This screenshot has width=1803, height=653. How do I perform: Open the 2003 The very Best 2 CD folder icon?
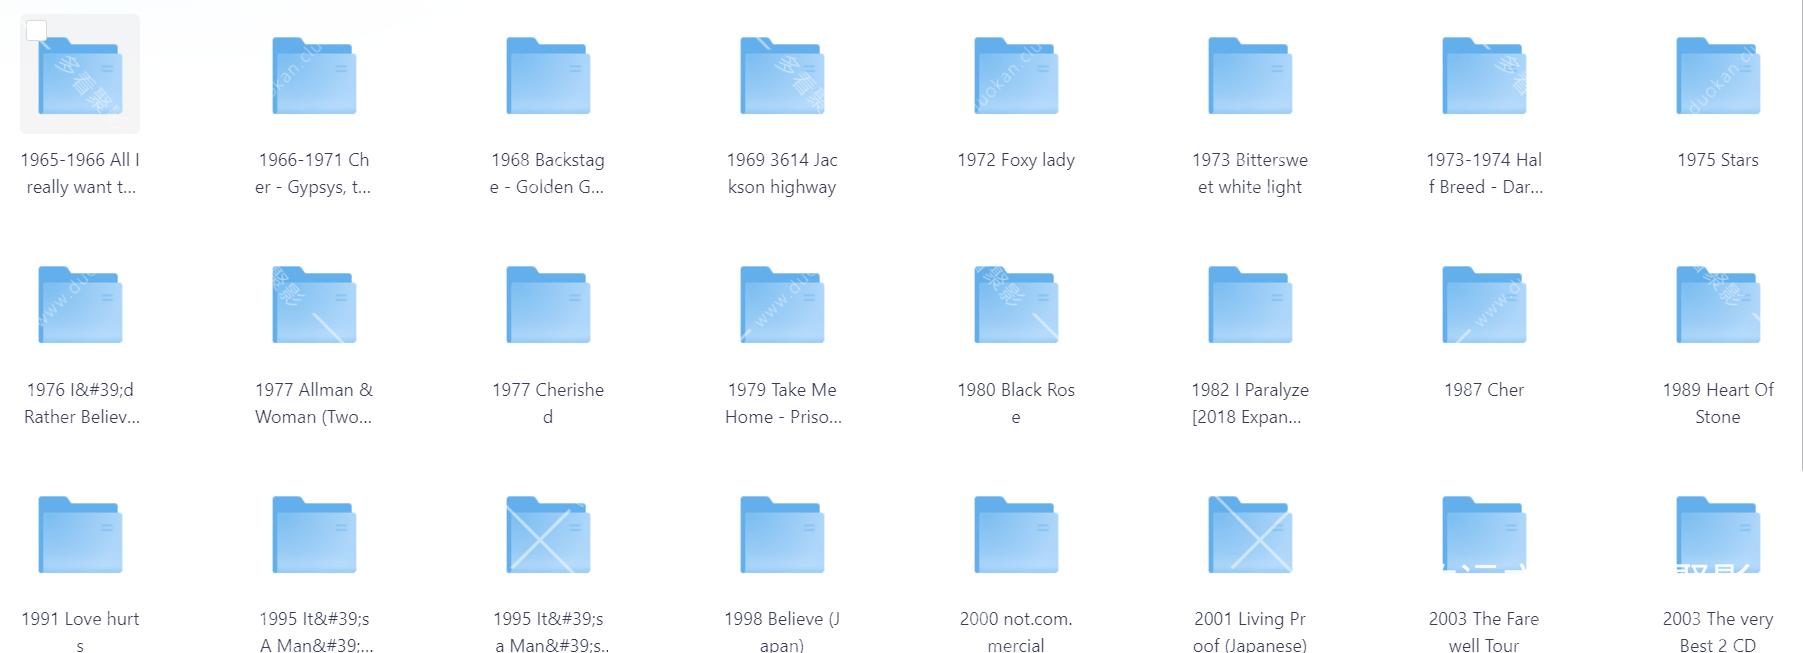(x=1718, y=535)
